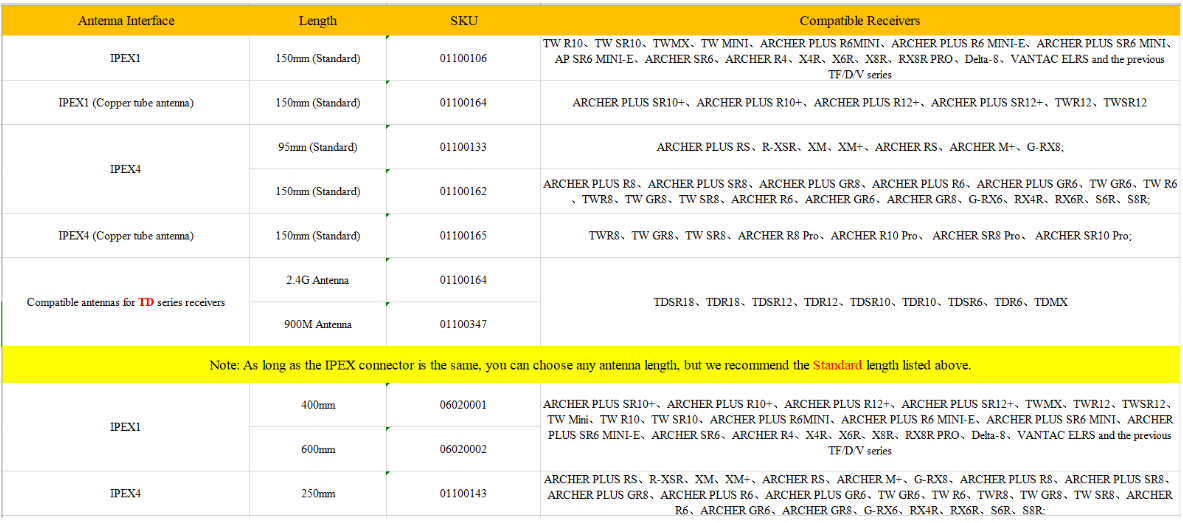Viewport: 1183px width, 523px height.
Task: Select the "2.4G Antenna" cell
Action: (x=318, y=280)
